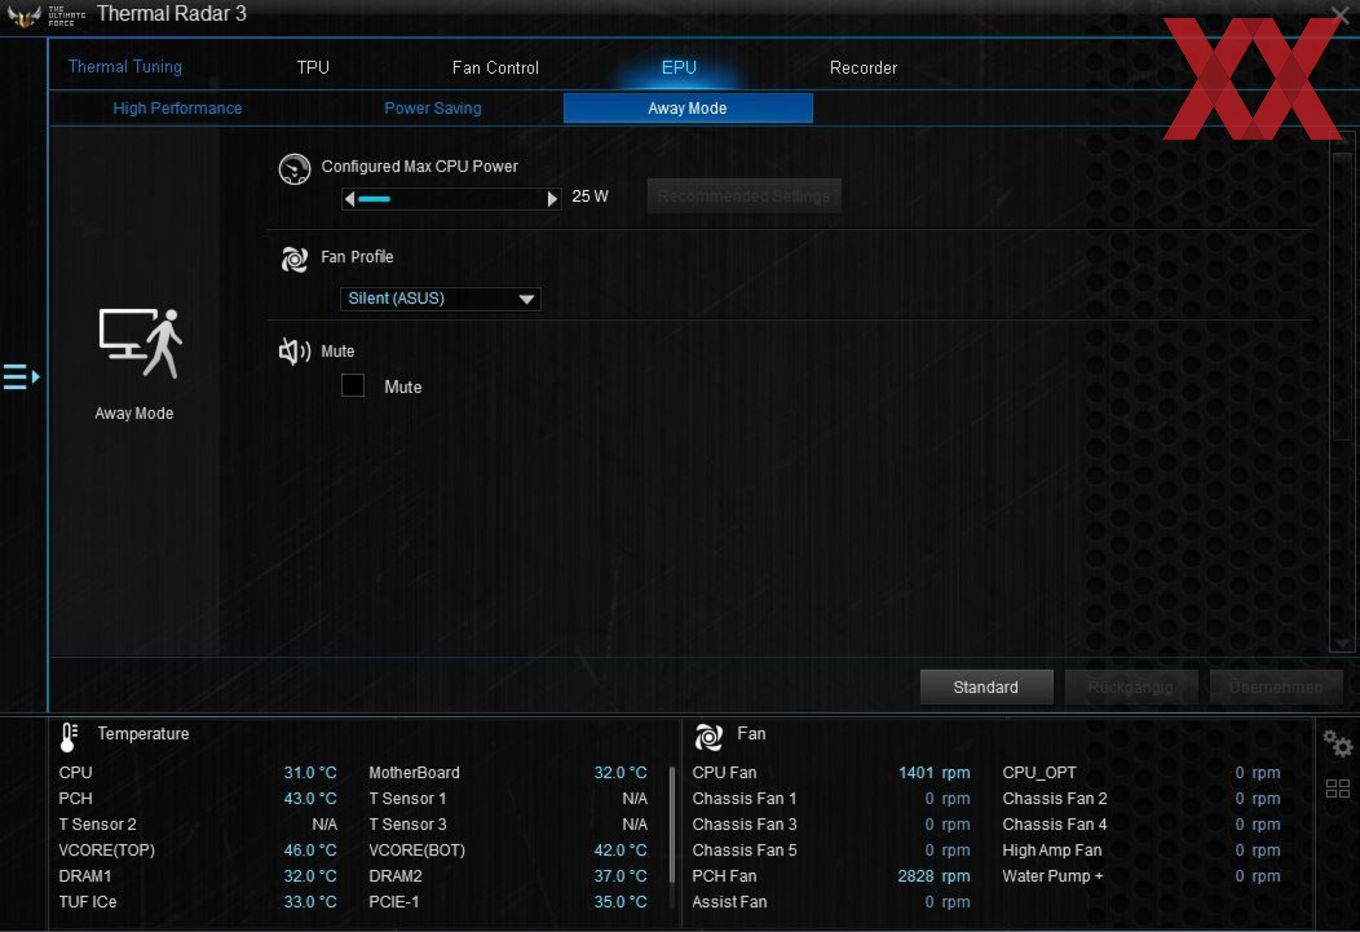Click the PCH temperature 43.0 °C value
1360x932 pixels.
tap(310, 798)
